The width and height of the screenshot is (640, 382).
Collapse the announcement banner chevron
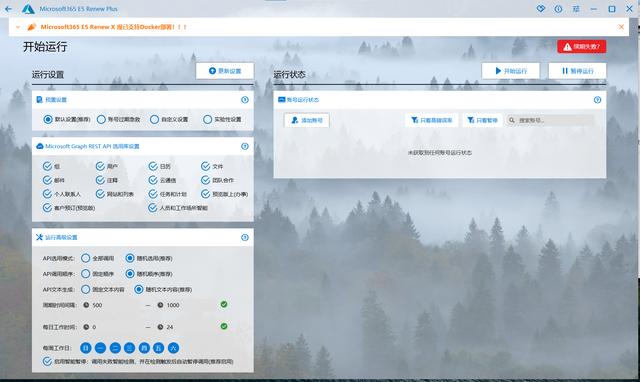18,27
